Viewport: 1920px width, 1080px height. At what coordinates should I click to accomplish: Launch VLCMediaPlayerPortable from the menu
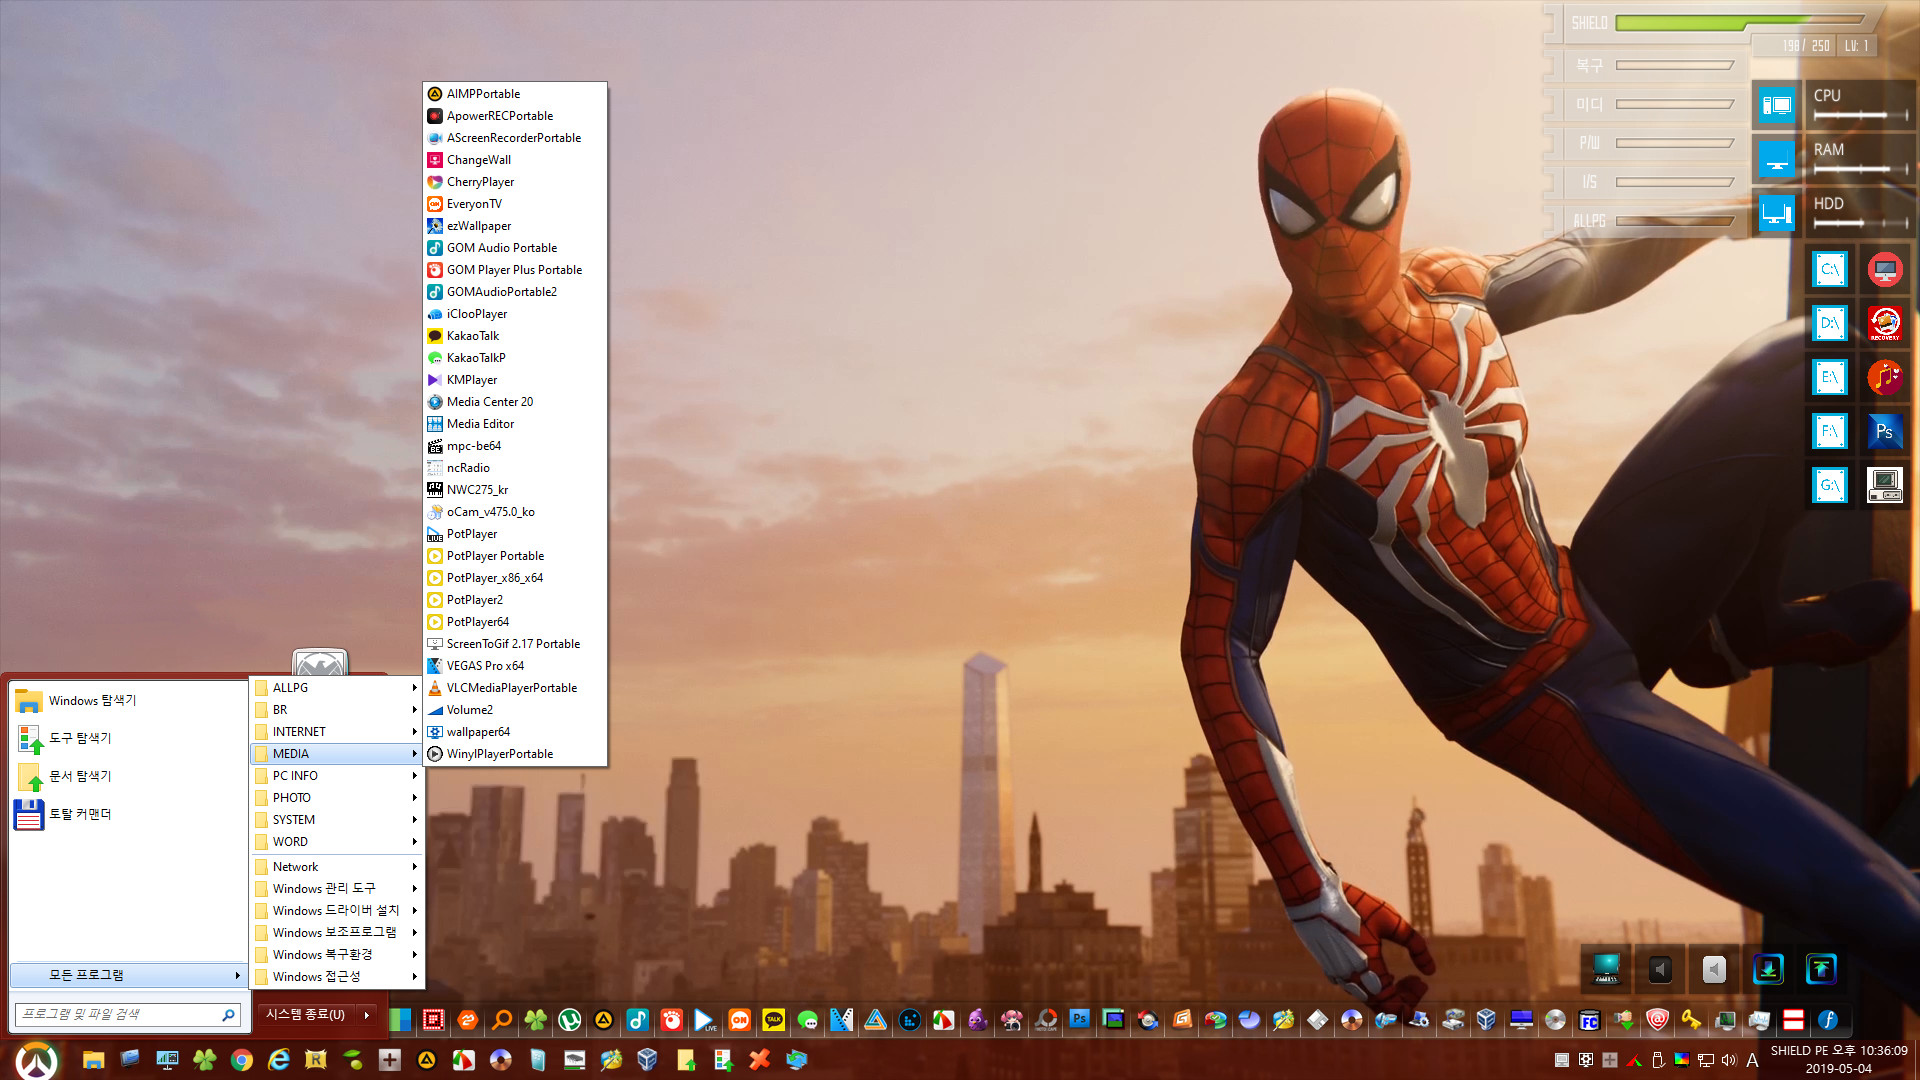pyautogui.click(x=515, y=688)
